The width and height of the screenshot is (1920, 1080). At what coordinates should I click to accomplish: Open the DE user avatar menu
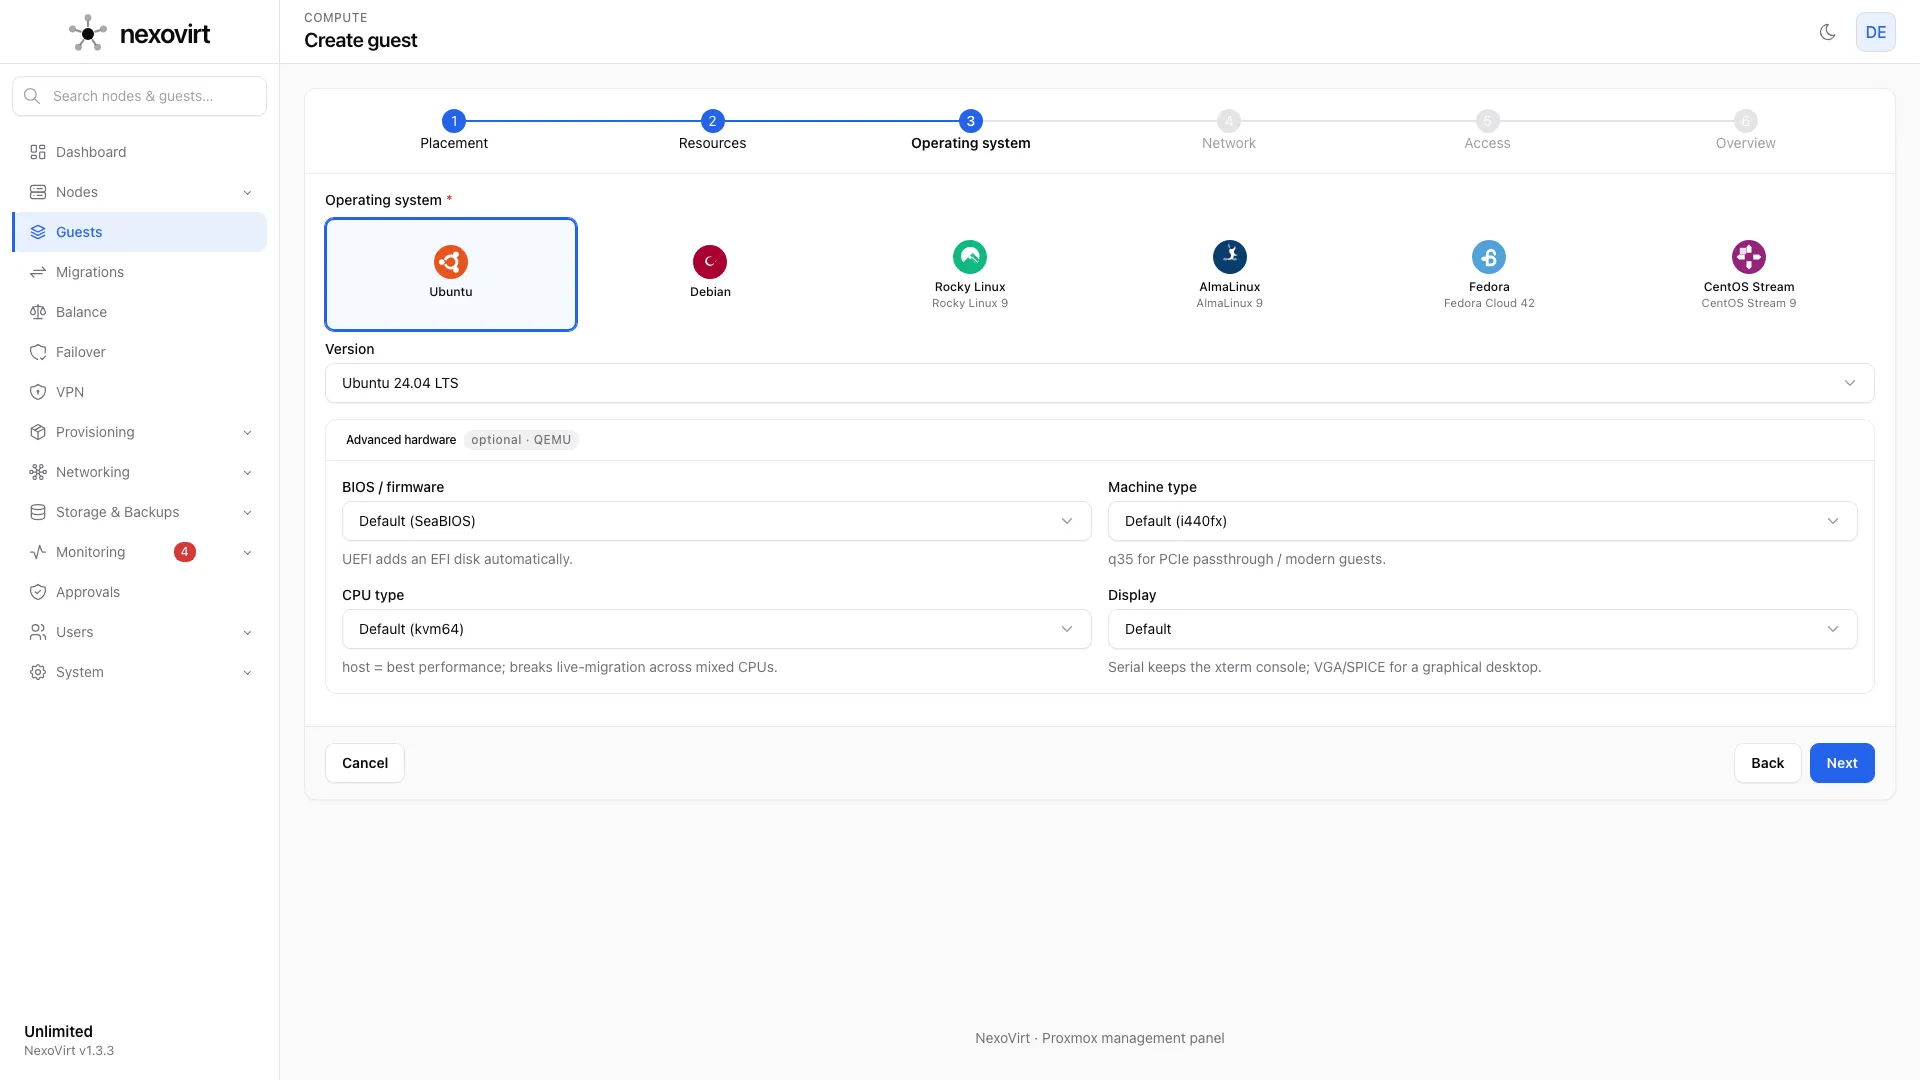(x=1875, y=32)
